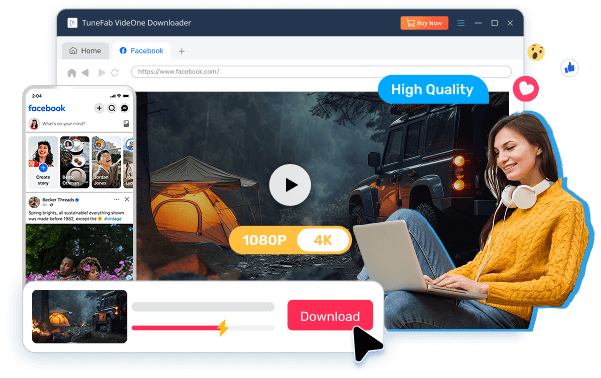Minimize the TuneFab VideOne Downloader window
Image resolution: width=601 pixels, height=378 pixels.
[478, 23]
